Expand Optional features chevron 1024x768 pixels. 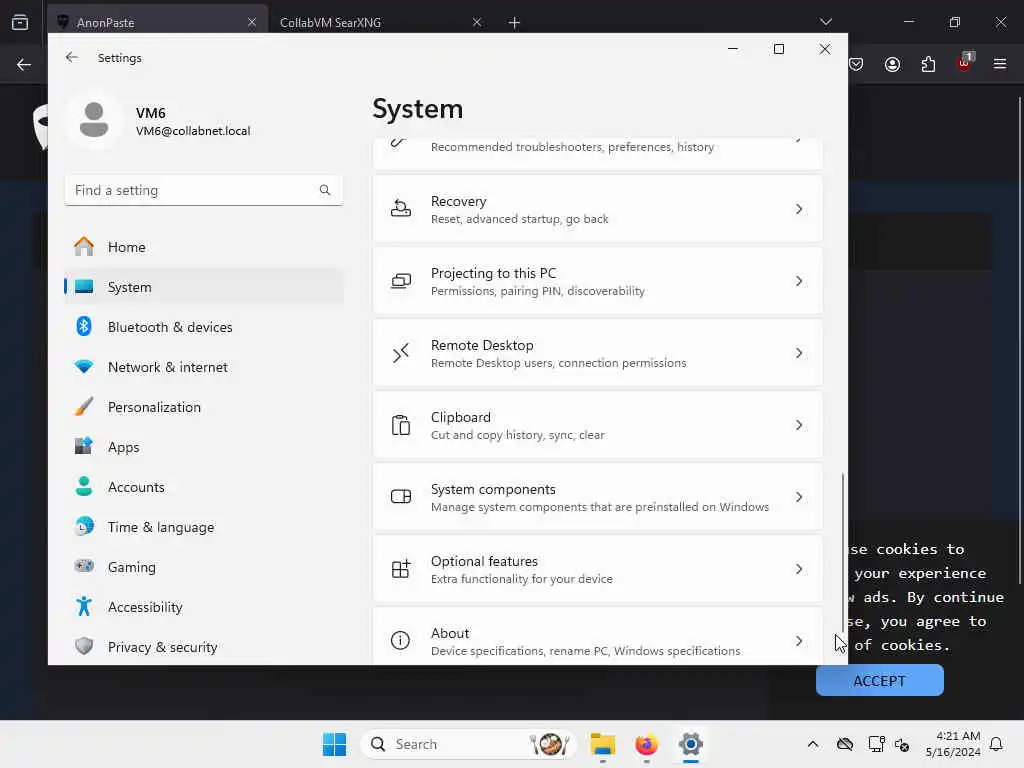coord(799,569)
